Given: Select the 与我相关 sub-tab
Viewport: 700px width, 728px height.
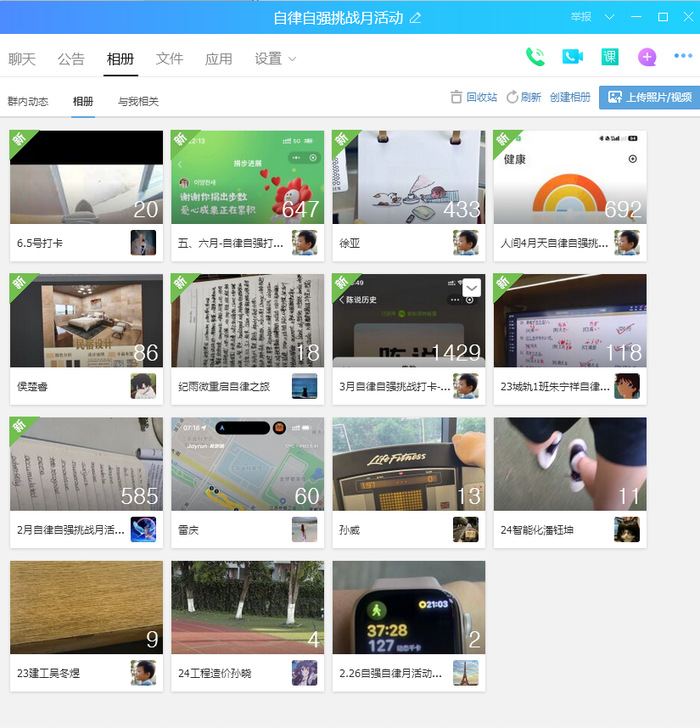Looking at the screenshot, I should [x=138, y=101].
